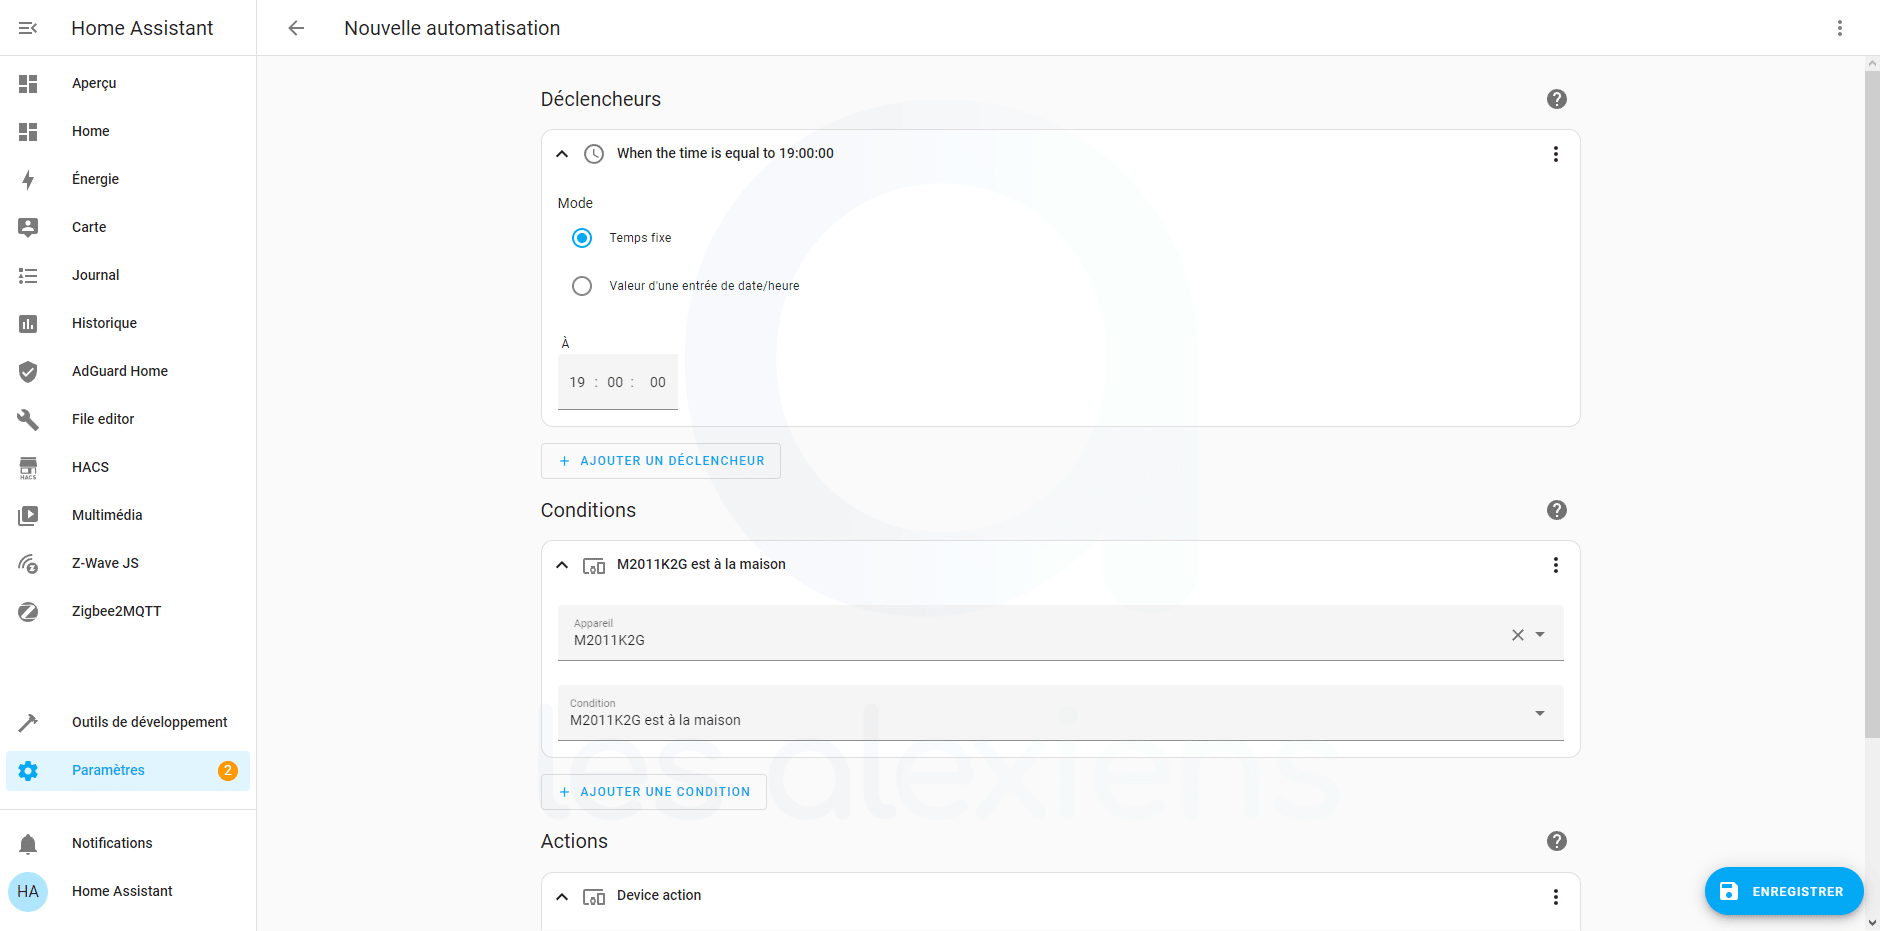Image resolution: width=1880 pixels, height=931 pixels.
Task: Open AdGuard Home in the sidebar
Action: coord(128,372)
